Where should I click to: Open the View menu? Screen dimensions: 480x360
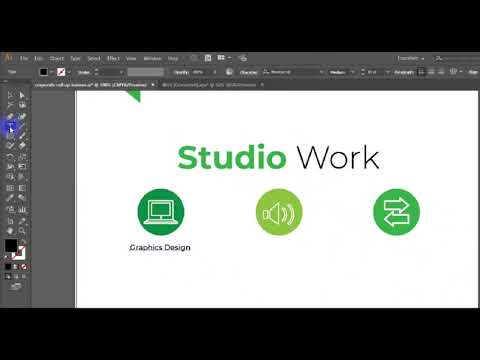[x=131, y=58]
